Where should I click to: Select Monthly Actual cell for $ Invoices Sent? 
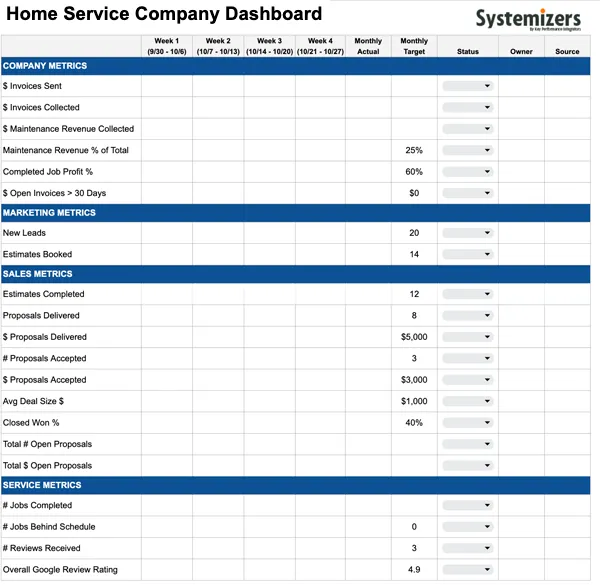pyautogui.click(x=368, y=86)
